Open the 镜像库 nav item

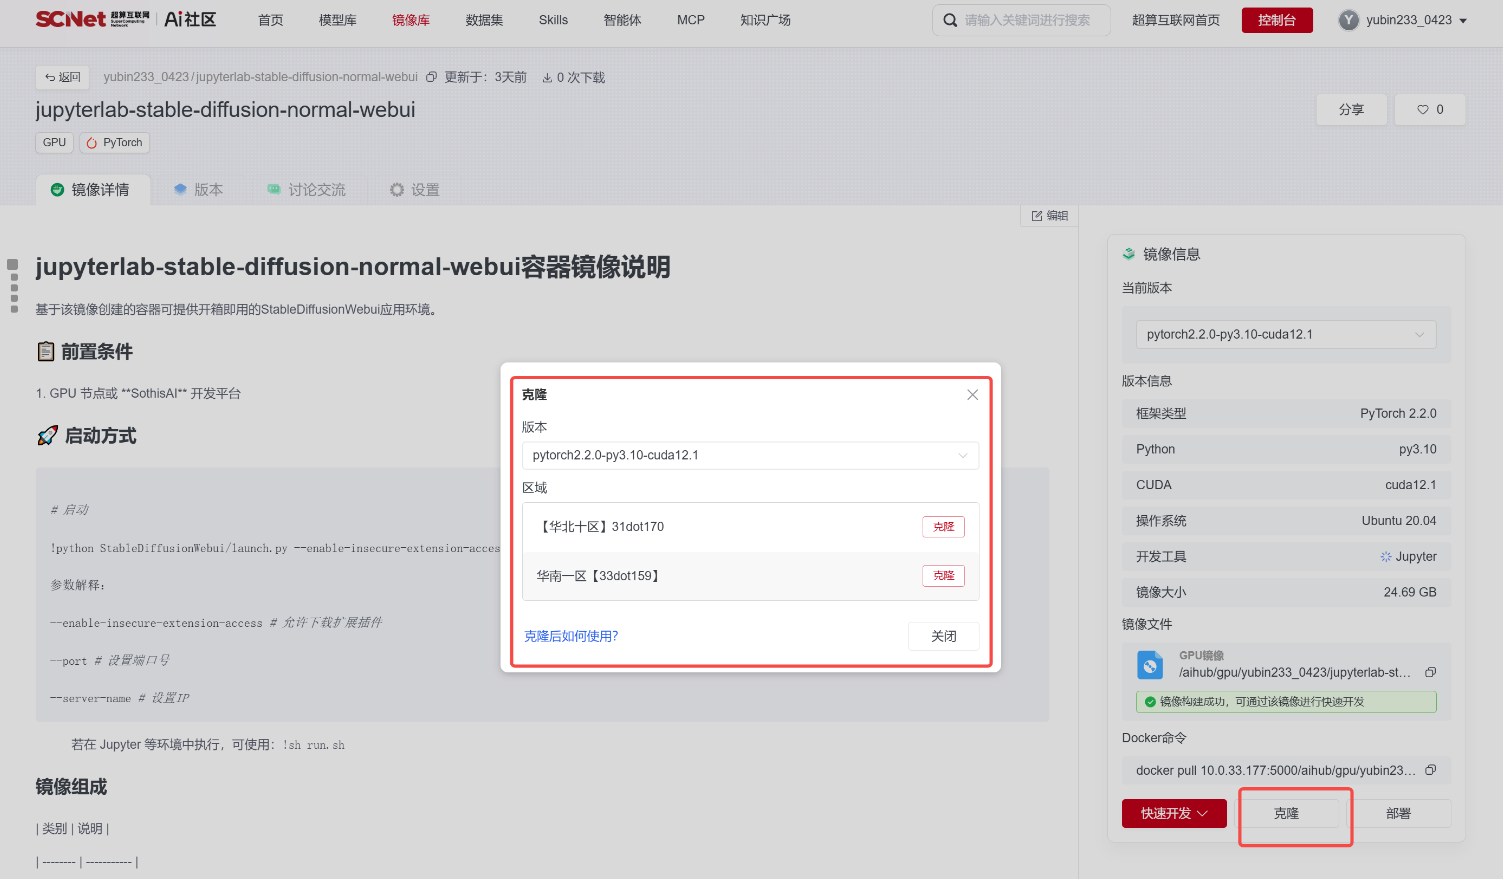click(x=411, y=20)
